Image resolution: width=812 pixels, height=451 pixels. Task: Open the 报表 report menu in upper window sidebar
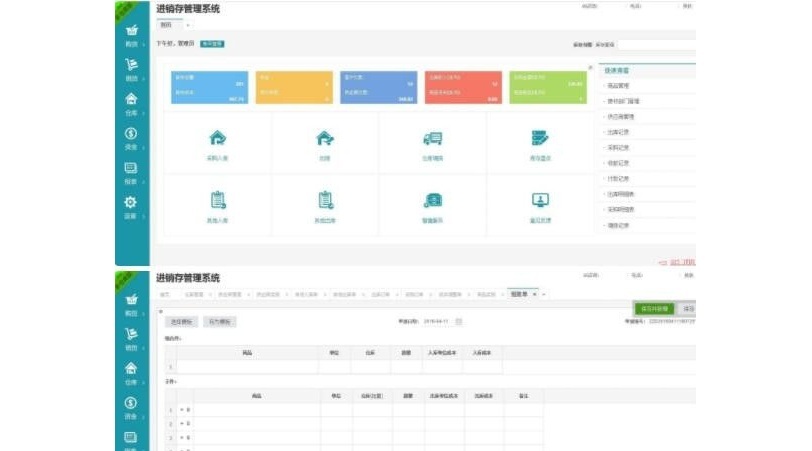point(132,173)
